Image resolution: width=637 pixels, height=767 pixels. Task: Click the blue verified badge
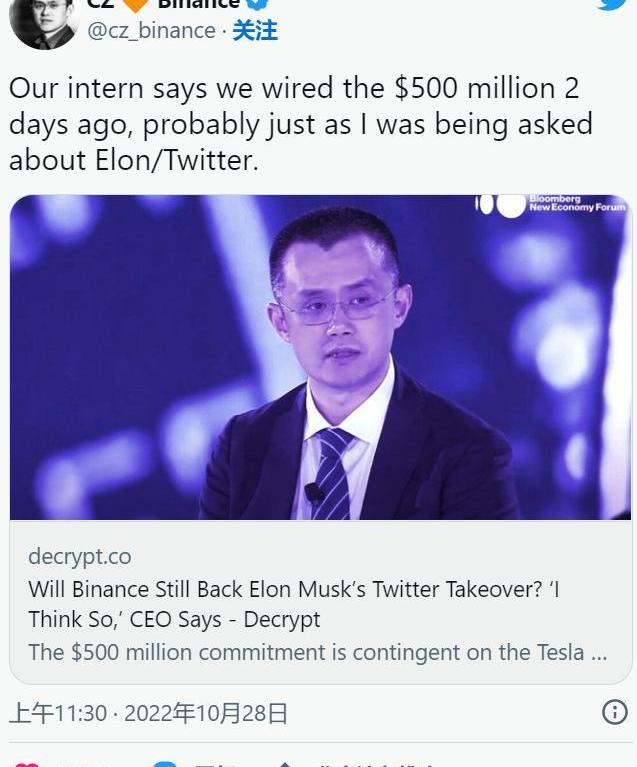[258, 4]
